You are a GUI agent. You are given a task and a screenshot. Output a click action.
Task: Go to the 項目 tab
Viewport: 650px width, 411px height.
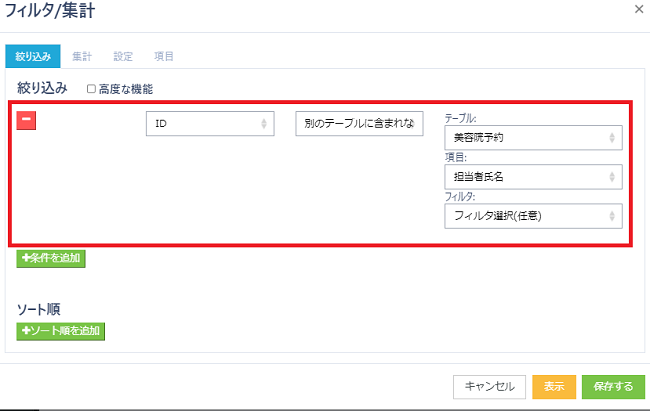coord(164,56)
